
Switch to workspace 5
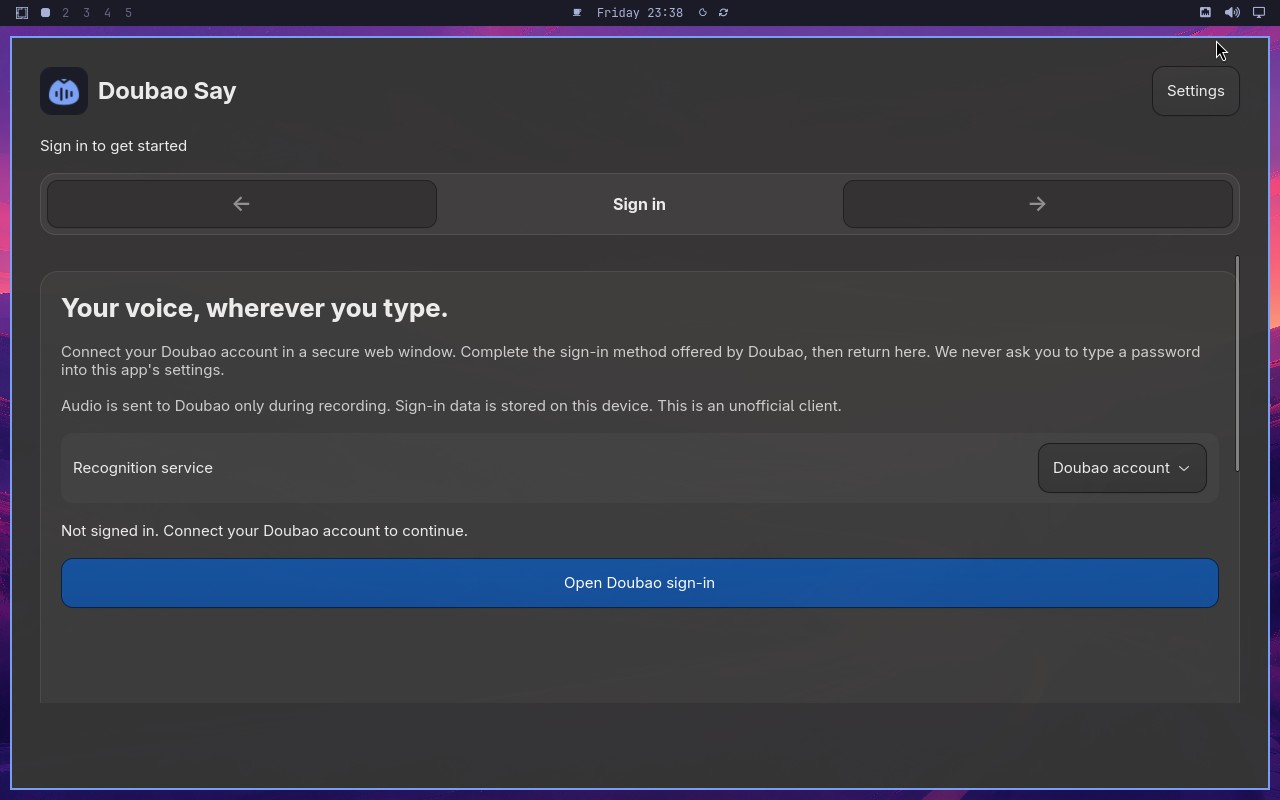129,13
